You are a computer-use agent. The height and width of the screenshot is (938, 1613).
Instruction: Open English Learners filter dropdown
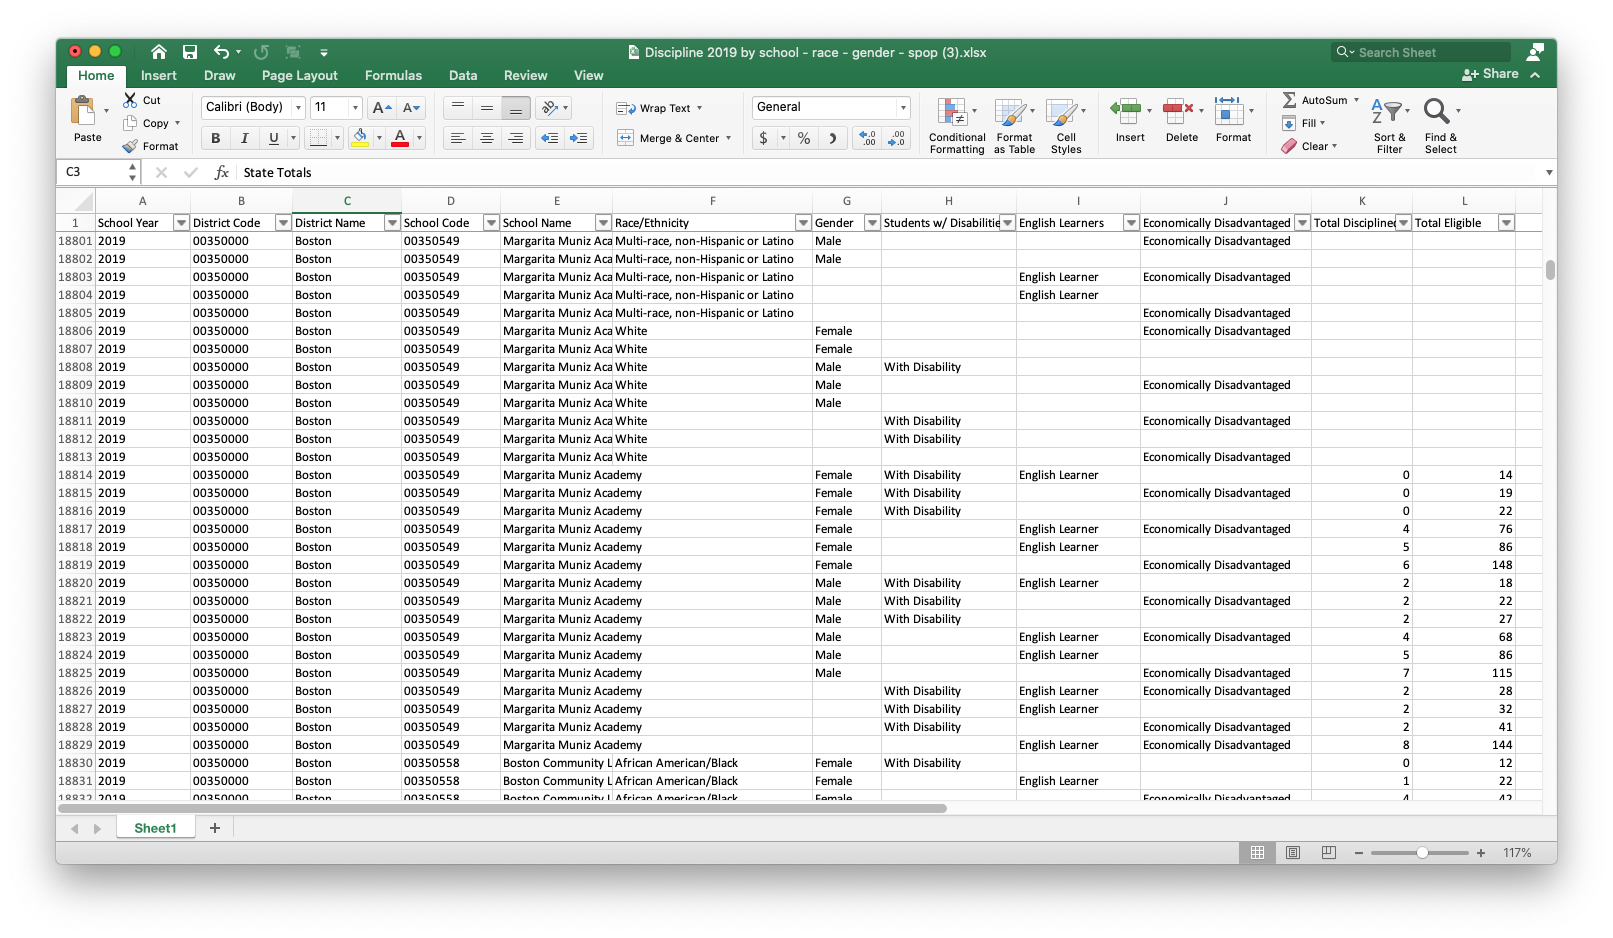click(x=1131, y=223)
